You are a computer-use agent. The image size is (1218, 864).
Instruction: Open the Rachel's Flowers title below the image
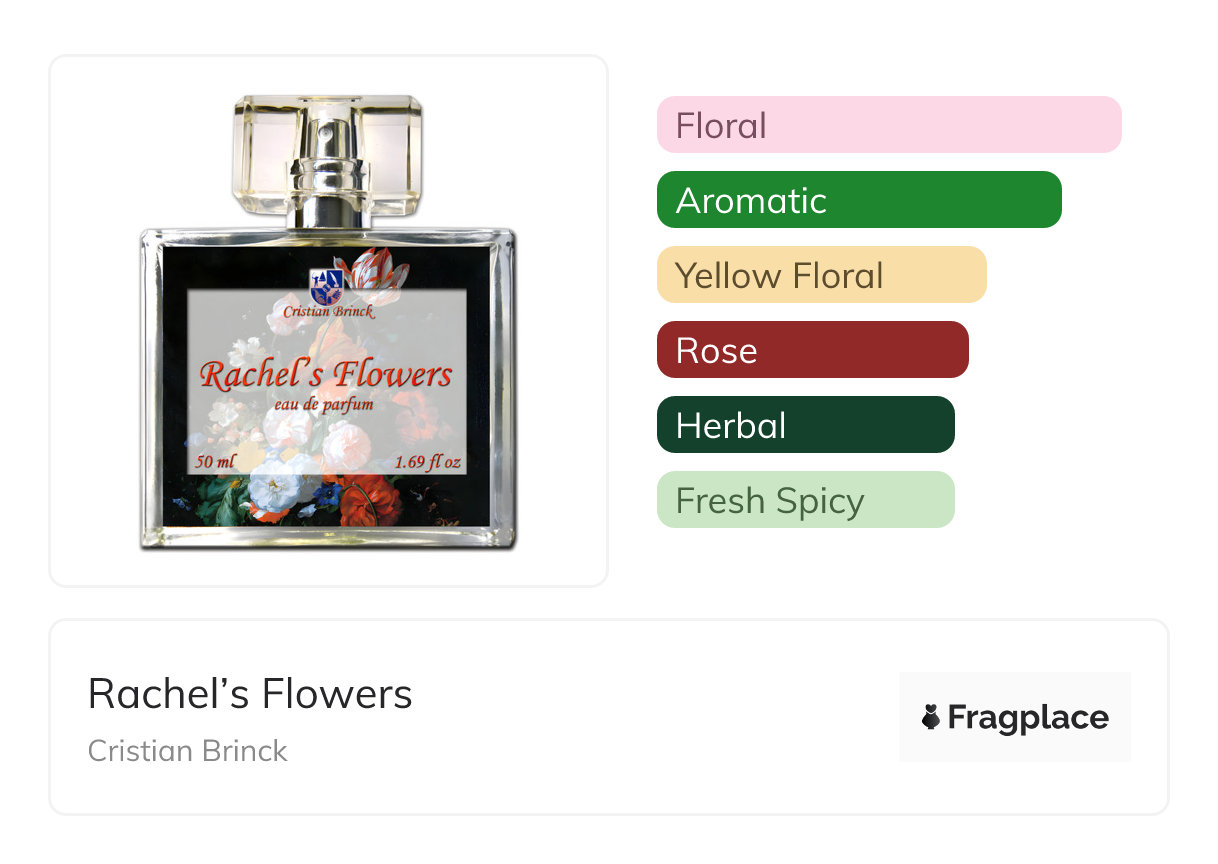coord(250,693)
